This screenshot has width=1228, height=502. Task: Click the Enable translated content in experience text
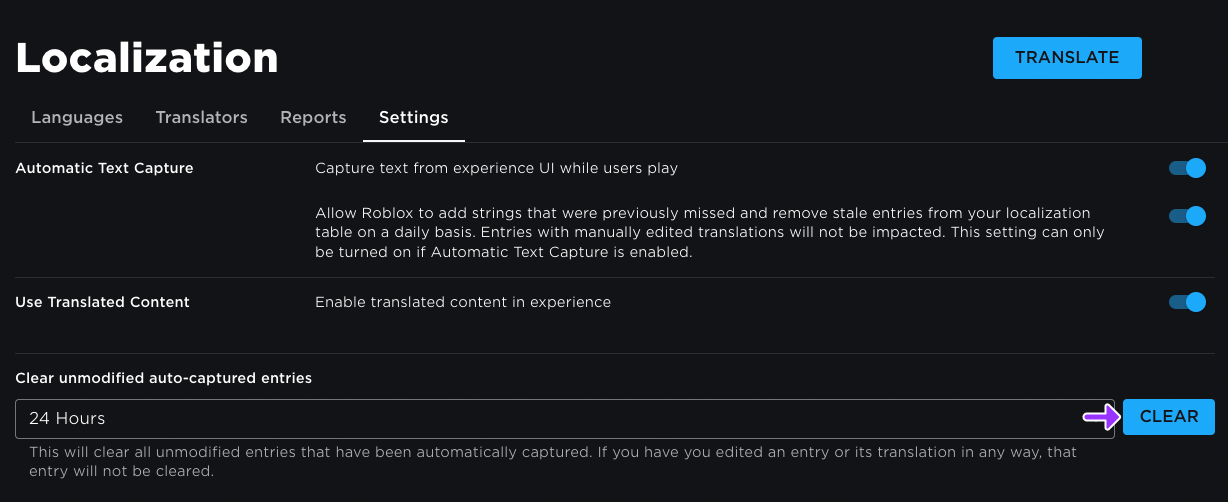pyautogui.click(x=462, y=302)
